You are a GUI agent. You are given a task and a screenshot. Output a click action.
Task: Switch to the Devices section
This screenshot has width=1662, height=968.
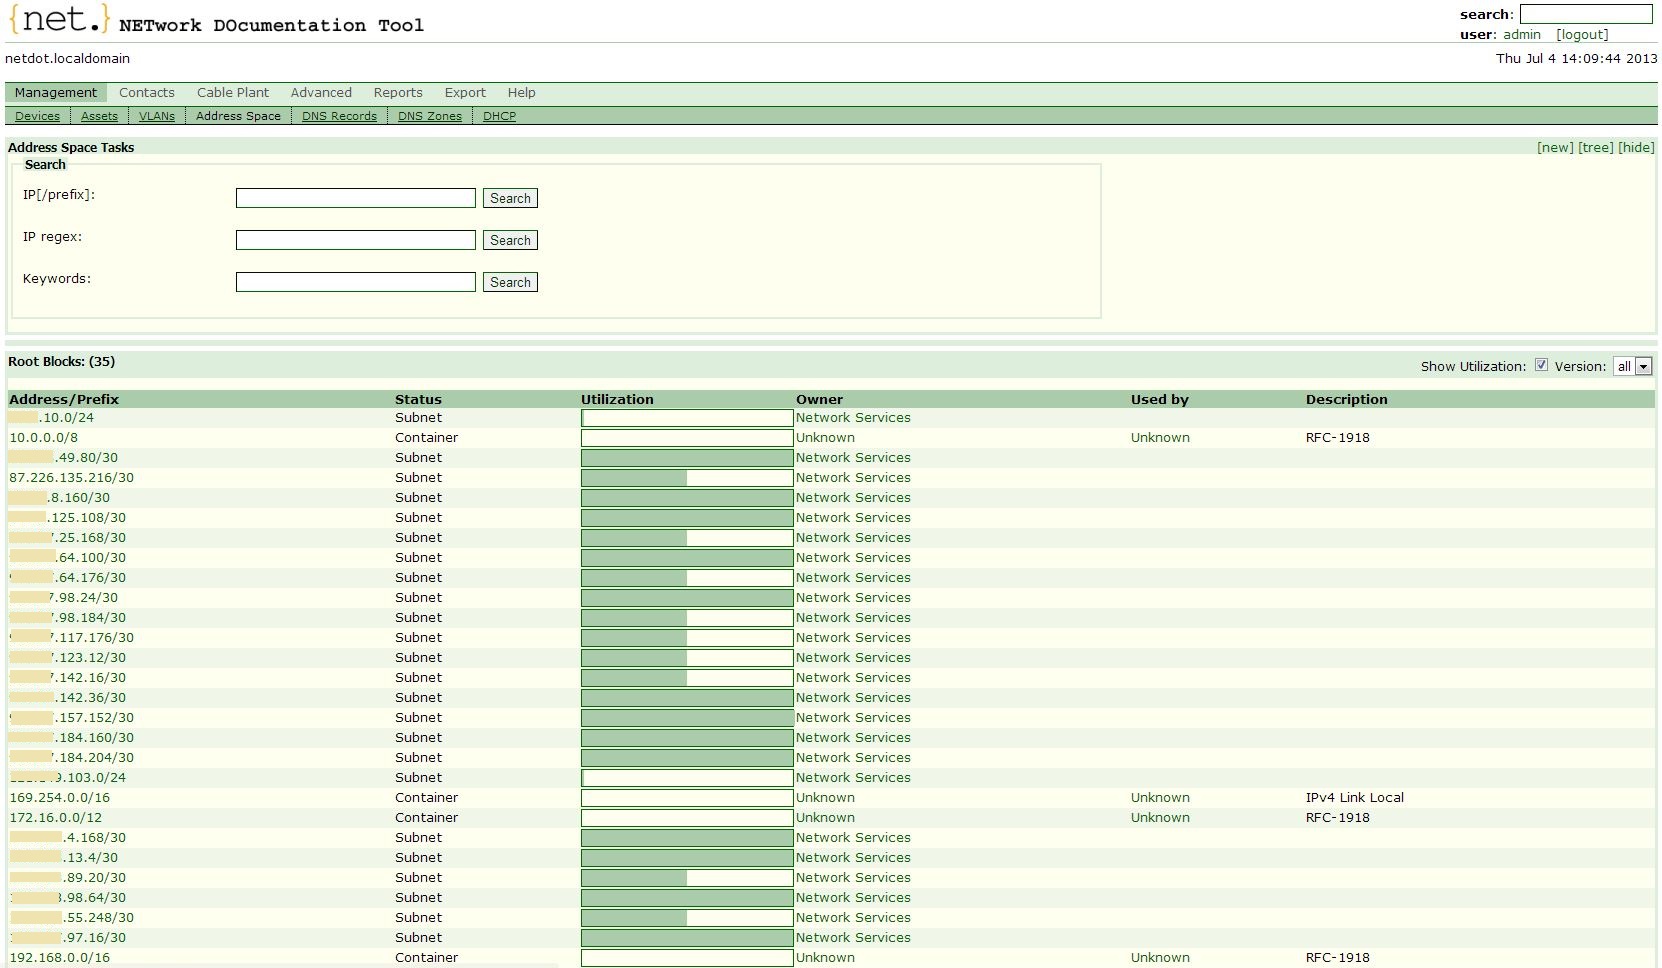37,115
